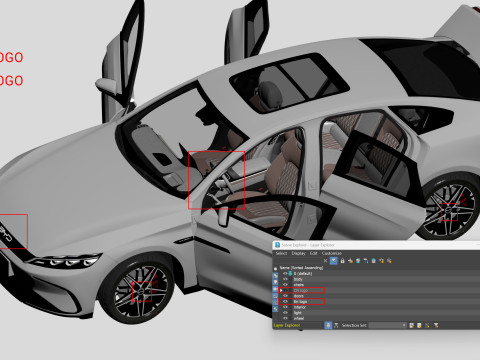Open the Display menu in Layer Explorer
The image size is (480, 360).
click(x=298, y=253)
